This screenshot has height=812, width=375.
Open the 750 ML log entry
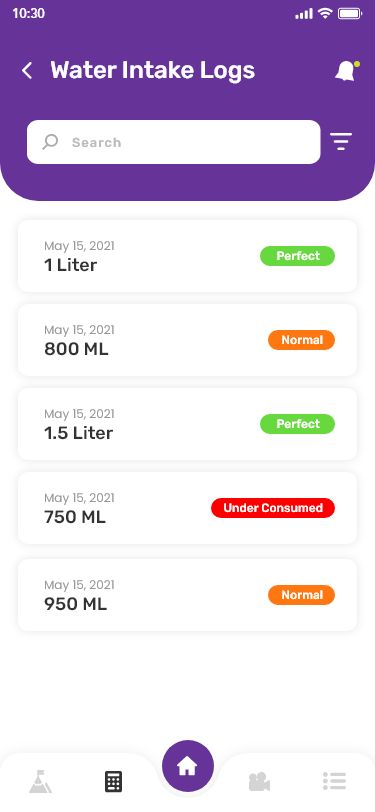(188, 508)
